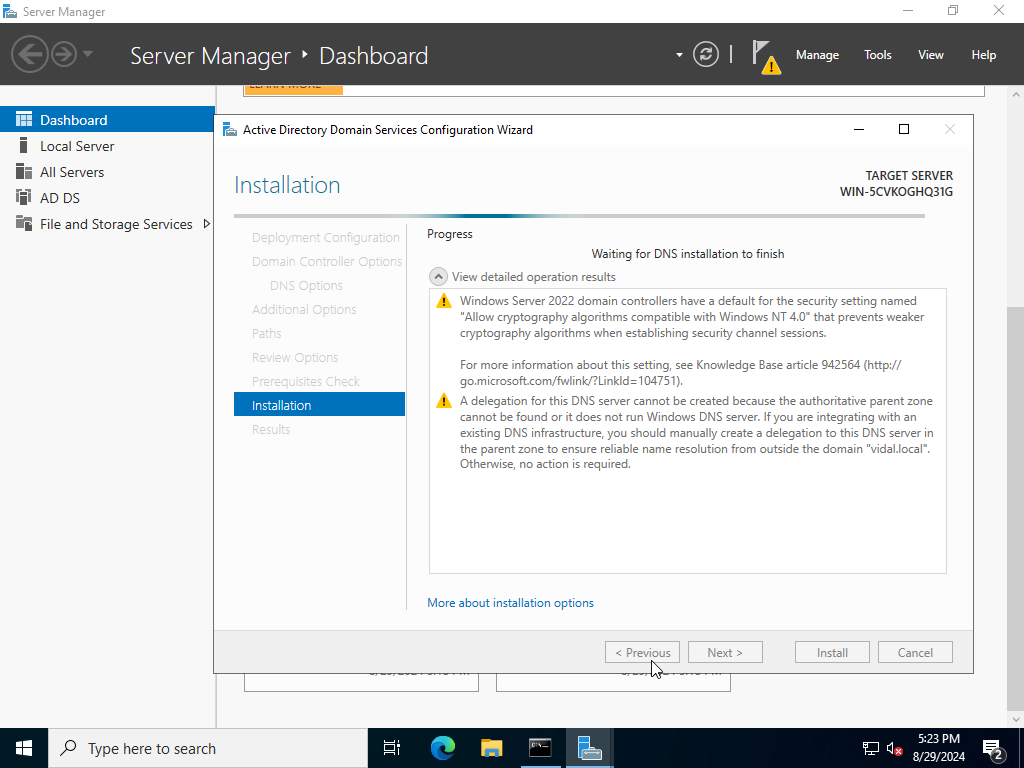
Task: Open the notifications flag with warning
Action: pyautogui.click(x=765, y=56)
